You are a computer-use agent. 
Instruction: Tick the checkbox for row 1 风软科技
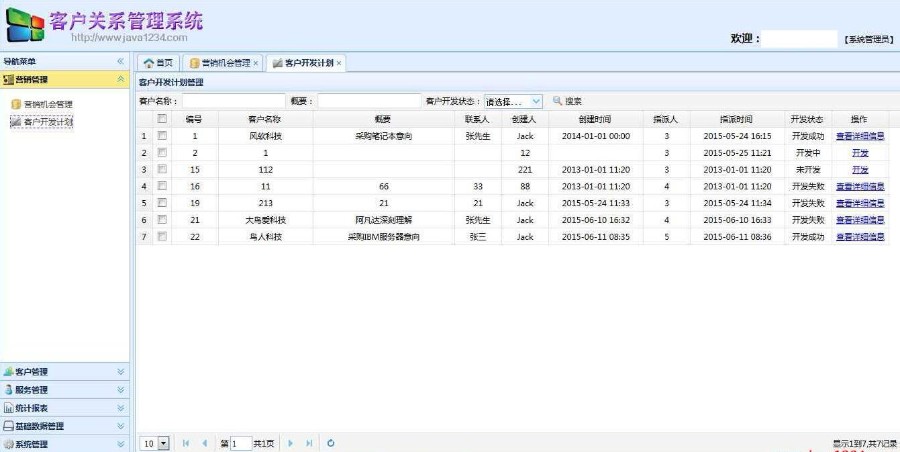pos(162,136)
